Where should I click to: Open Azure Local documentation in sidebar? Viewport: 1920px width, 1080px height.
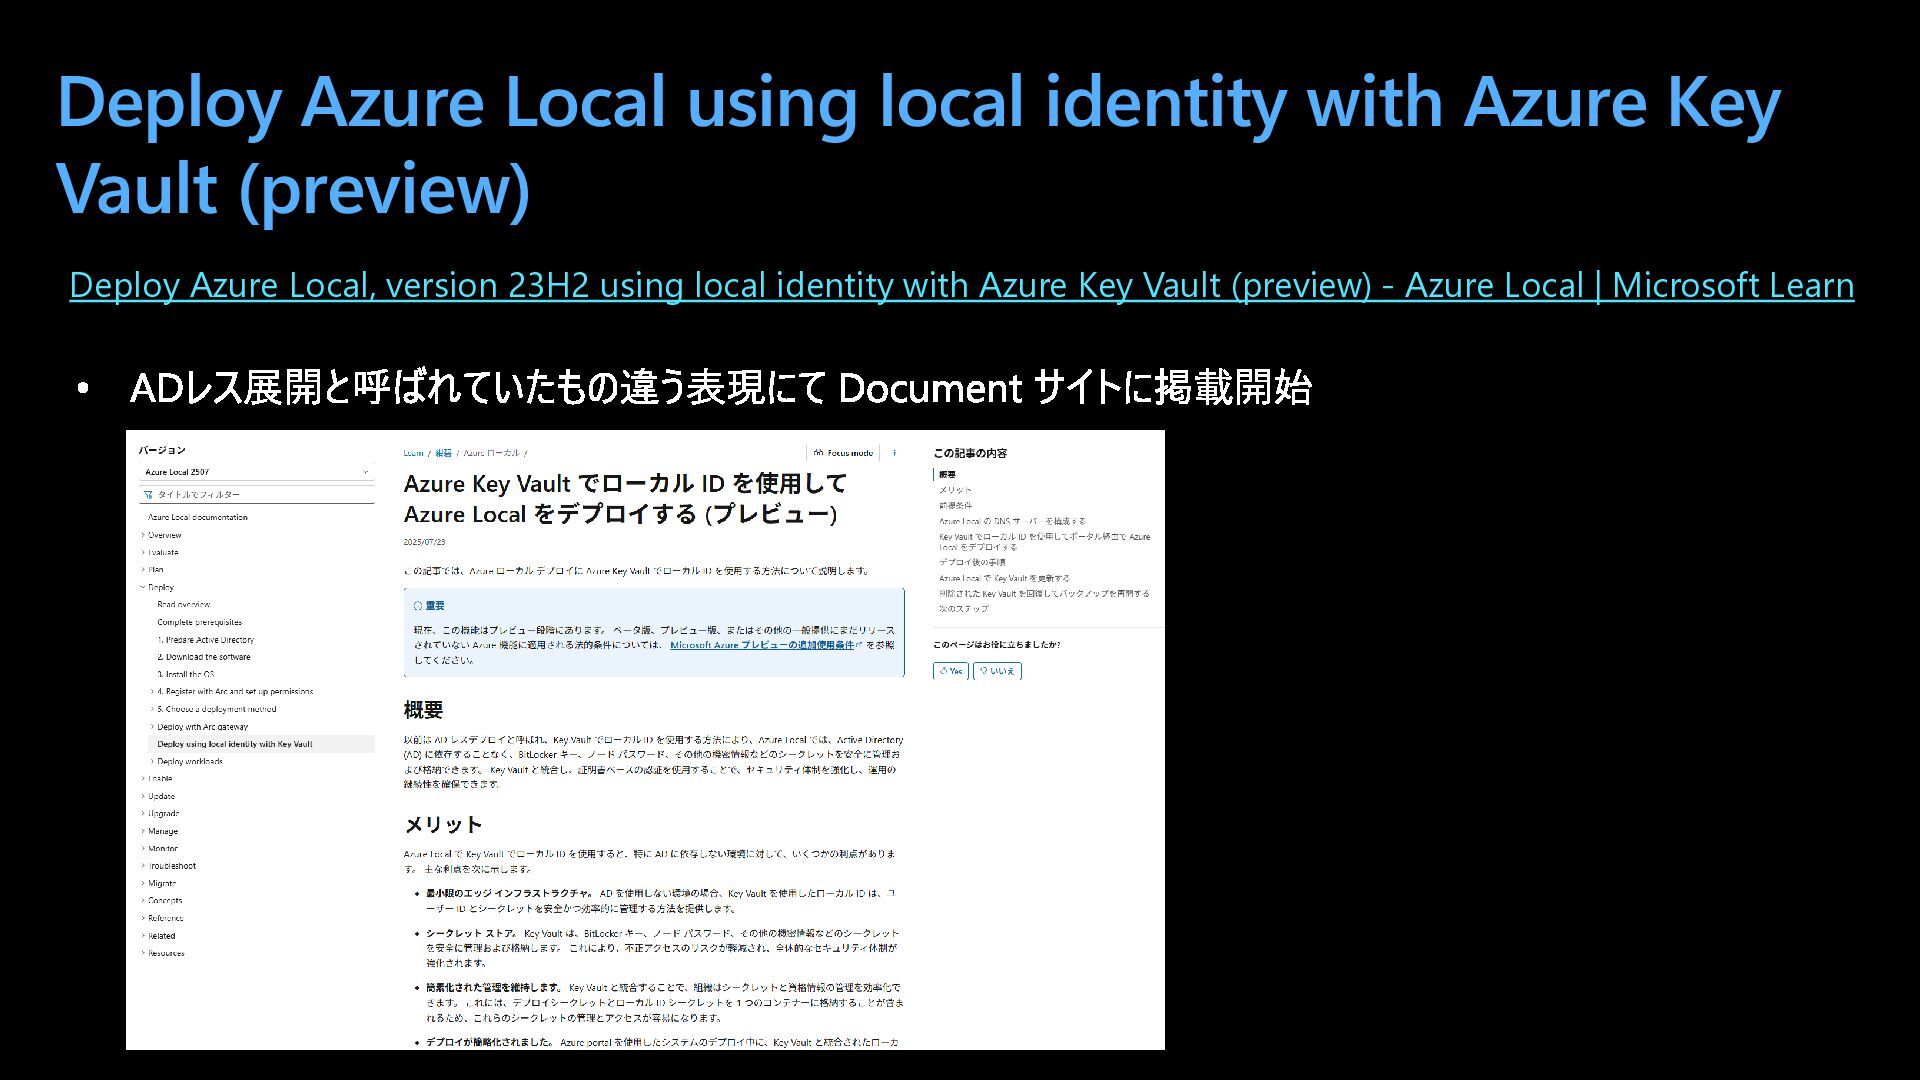pos(197,517)
